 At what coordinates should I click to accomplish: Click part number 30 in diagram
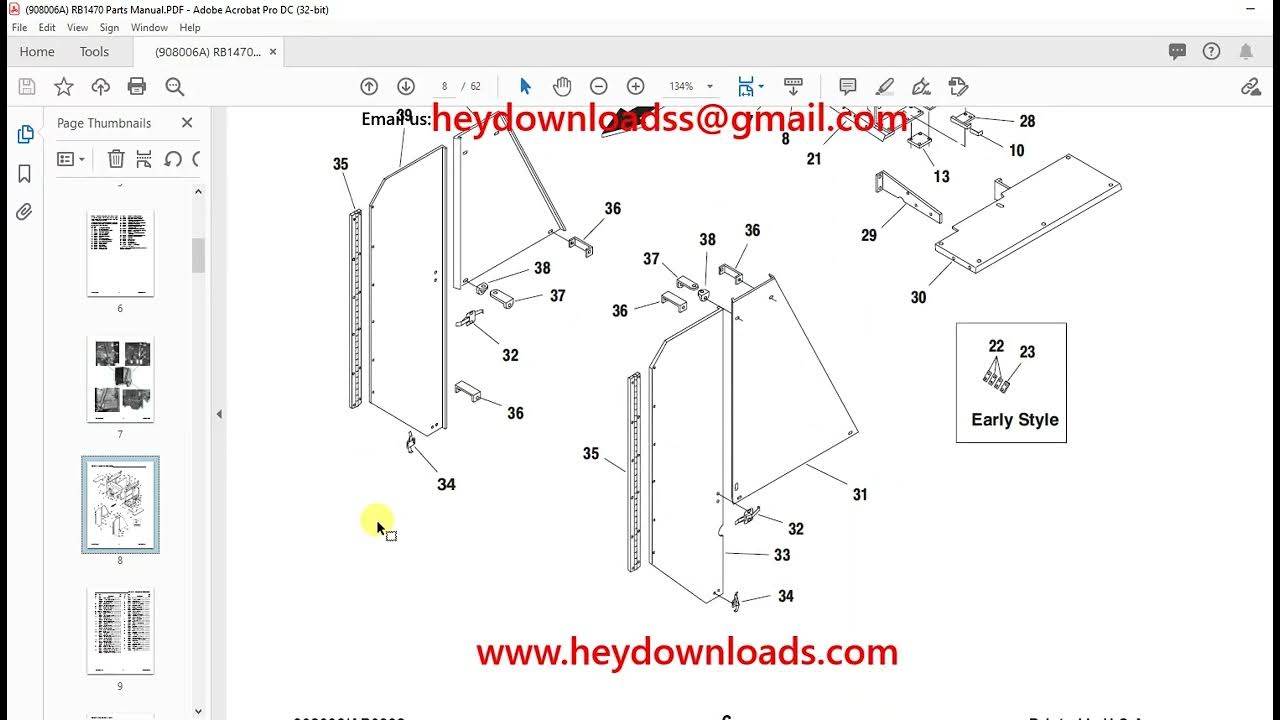918,297
